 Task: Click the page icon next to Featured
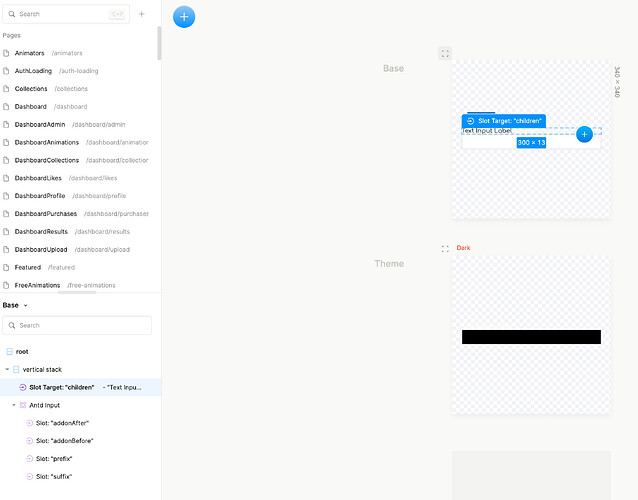coord(6,267)
